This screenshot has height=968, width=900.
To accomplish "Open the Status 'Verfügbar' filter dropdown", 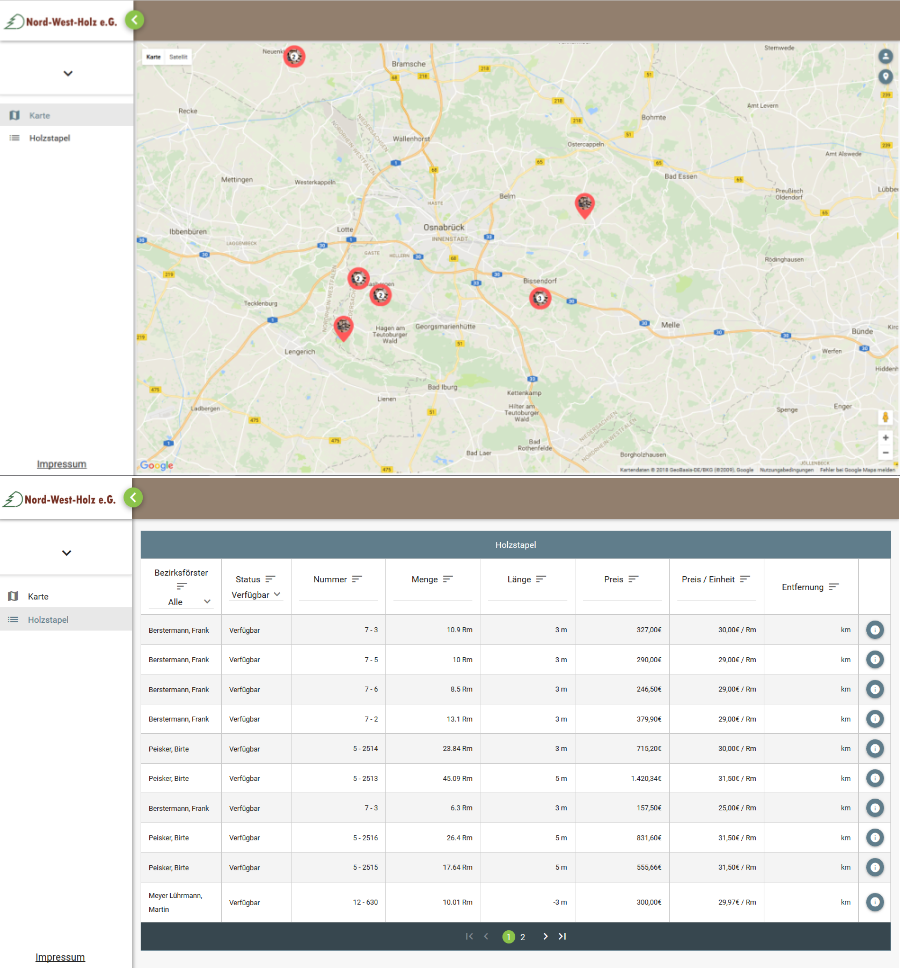I will (x=256, y=595).
